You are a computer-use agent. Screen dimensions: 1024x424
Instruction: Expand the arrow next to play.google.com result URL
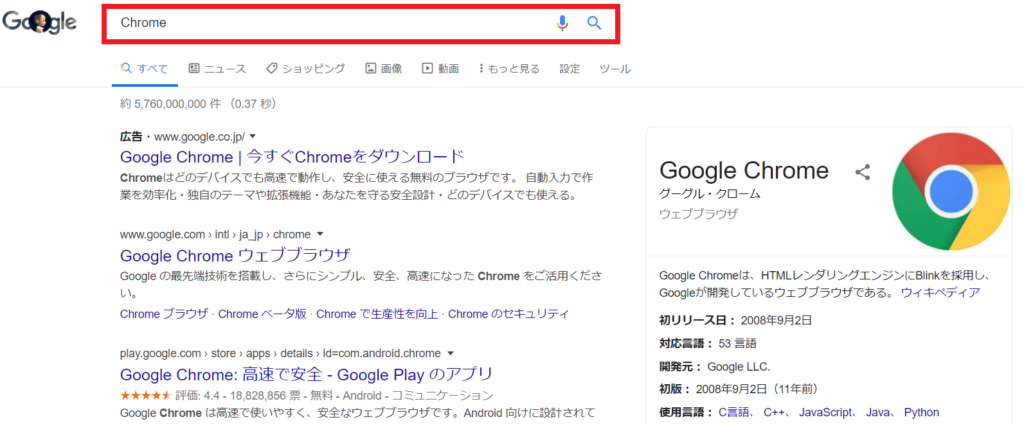tap(451, 353)
